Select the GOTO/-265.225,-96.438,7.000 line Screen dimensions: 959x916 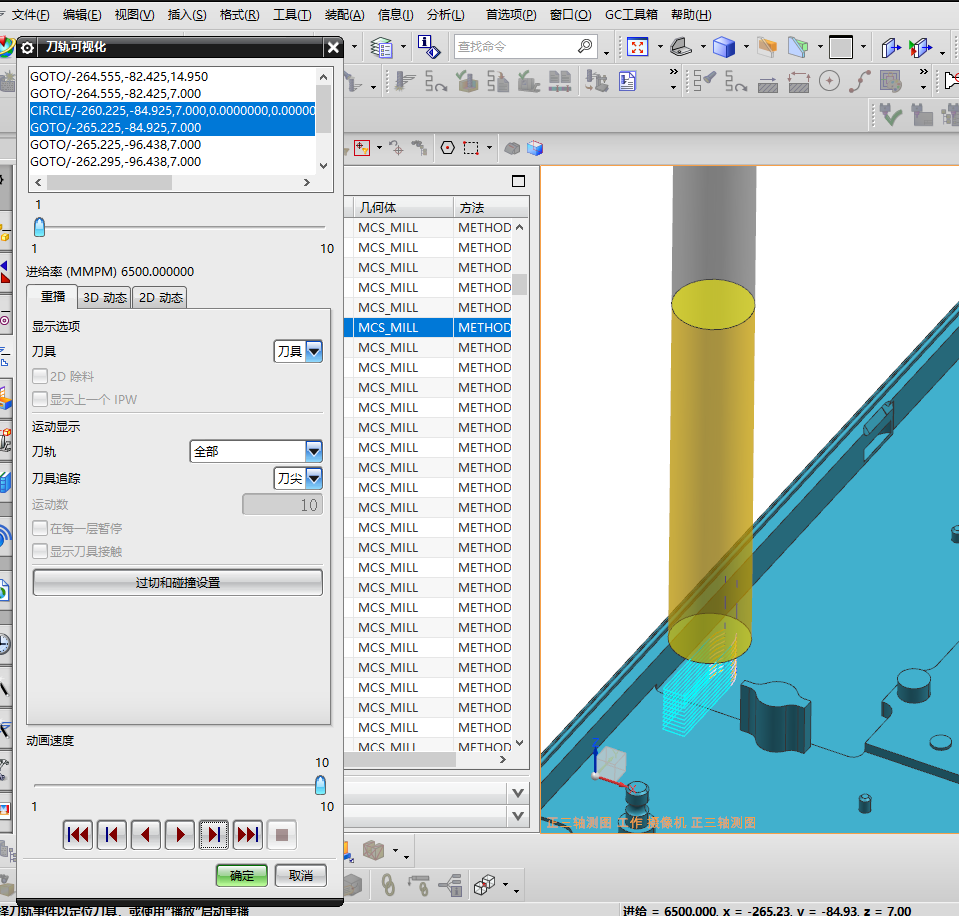pyautogui.click(x=115, y=144)
